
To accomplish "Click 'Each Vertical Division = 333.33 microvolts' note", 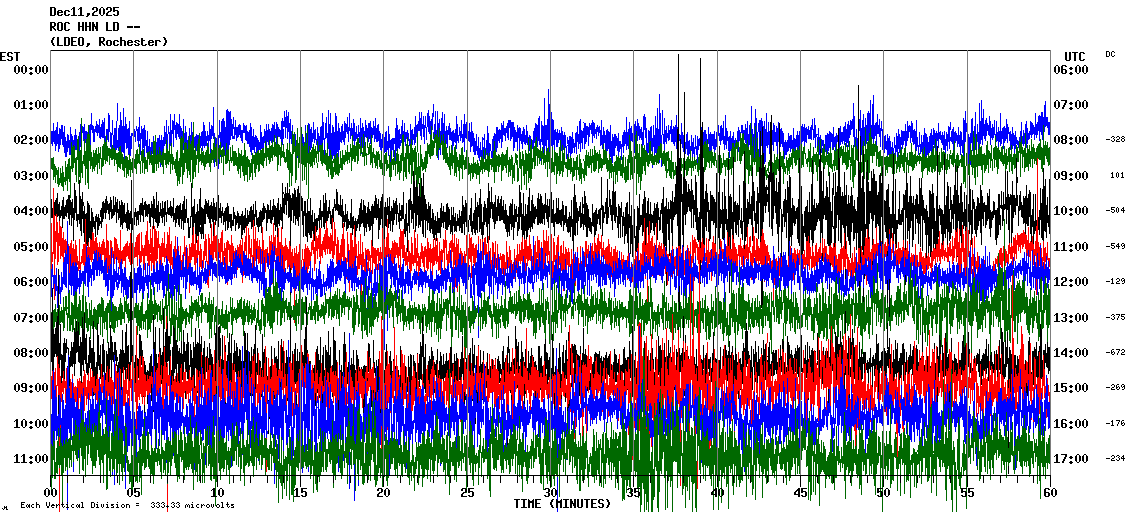I will tap(128, 505).
